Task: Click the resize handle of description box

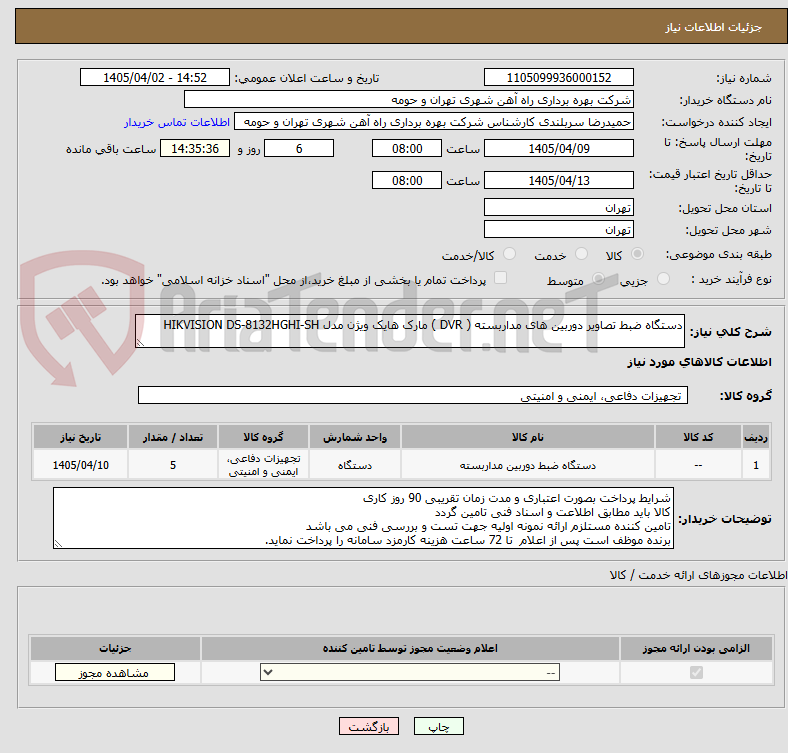Action: tap(140, 342)
